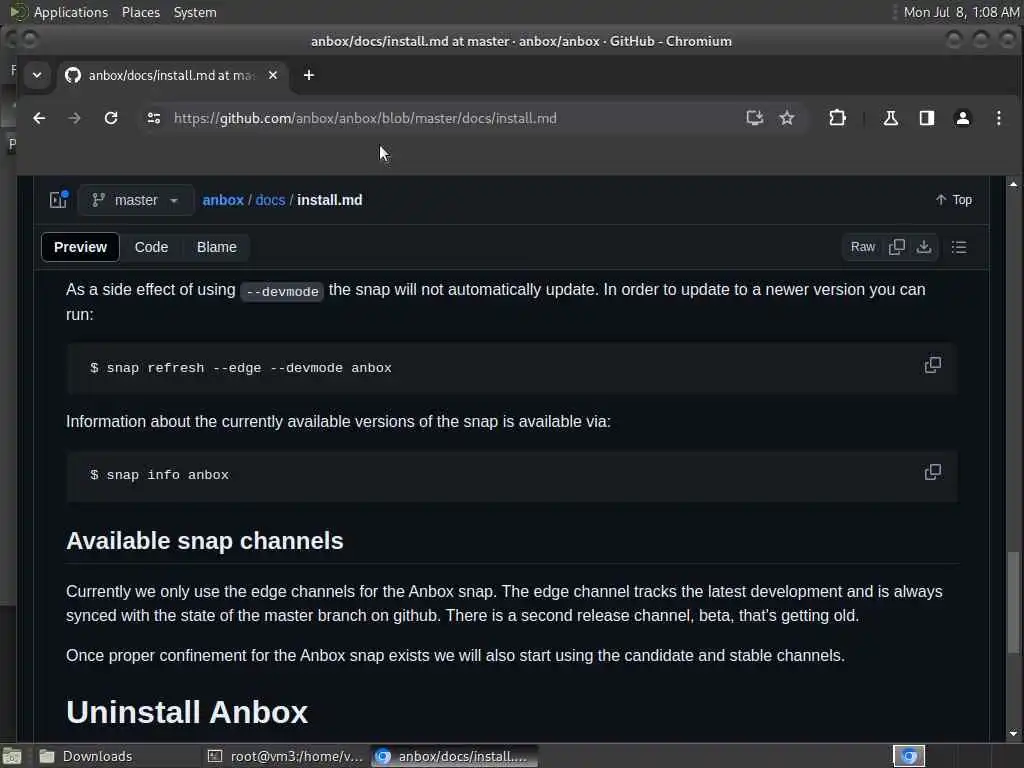Click the "$ snap info anbox" code text
The image size is (1024, 768).
coord(159,475)
